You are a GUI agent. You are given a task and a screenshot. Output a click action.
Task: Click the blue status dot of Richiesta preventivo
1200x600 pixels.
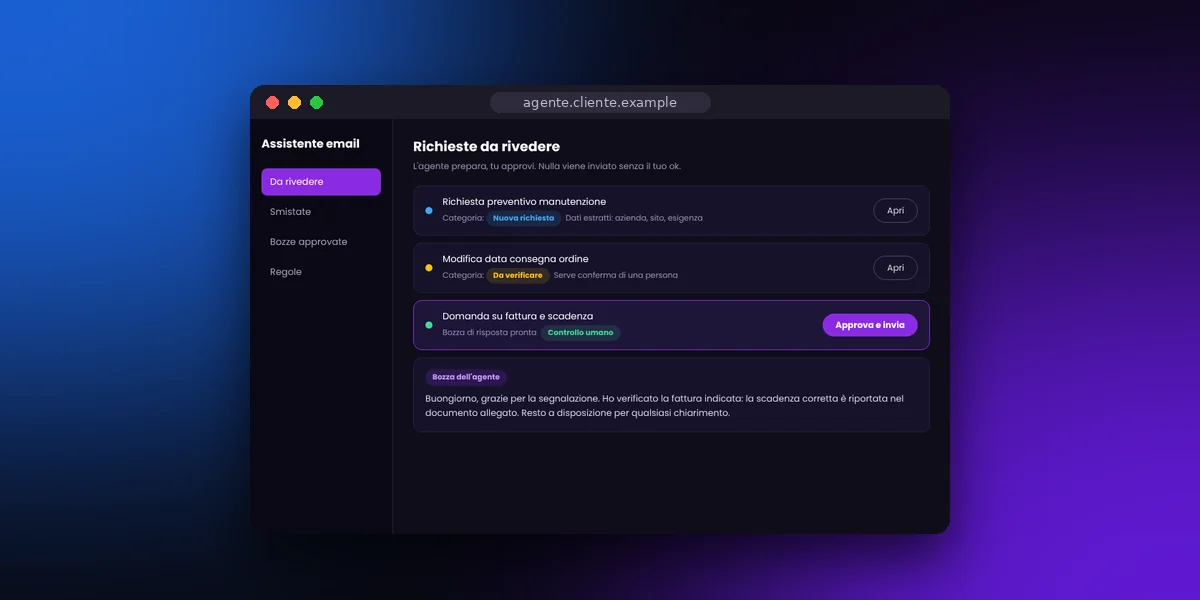[429, 211]
